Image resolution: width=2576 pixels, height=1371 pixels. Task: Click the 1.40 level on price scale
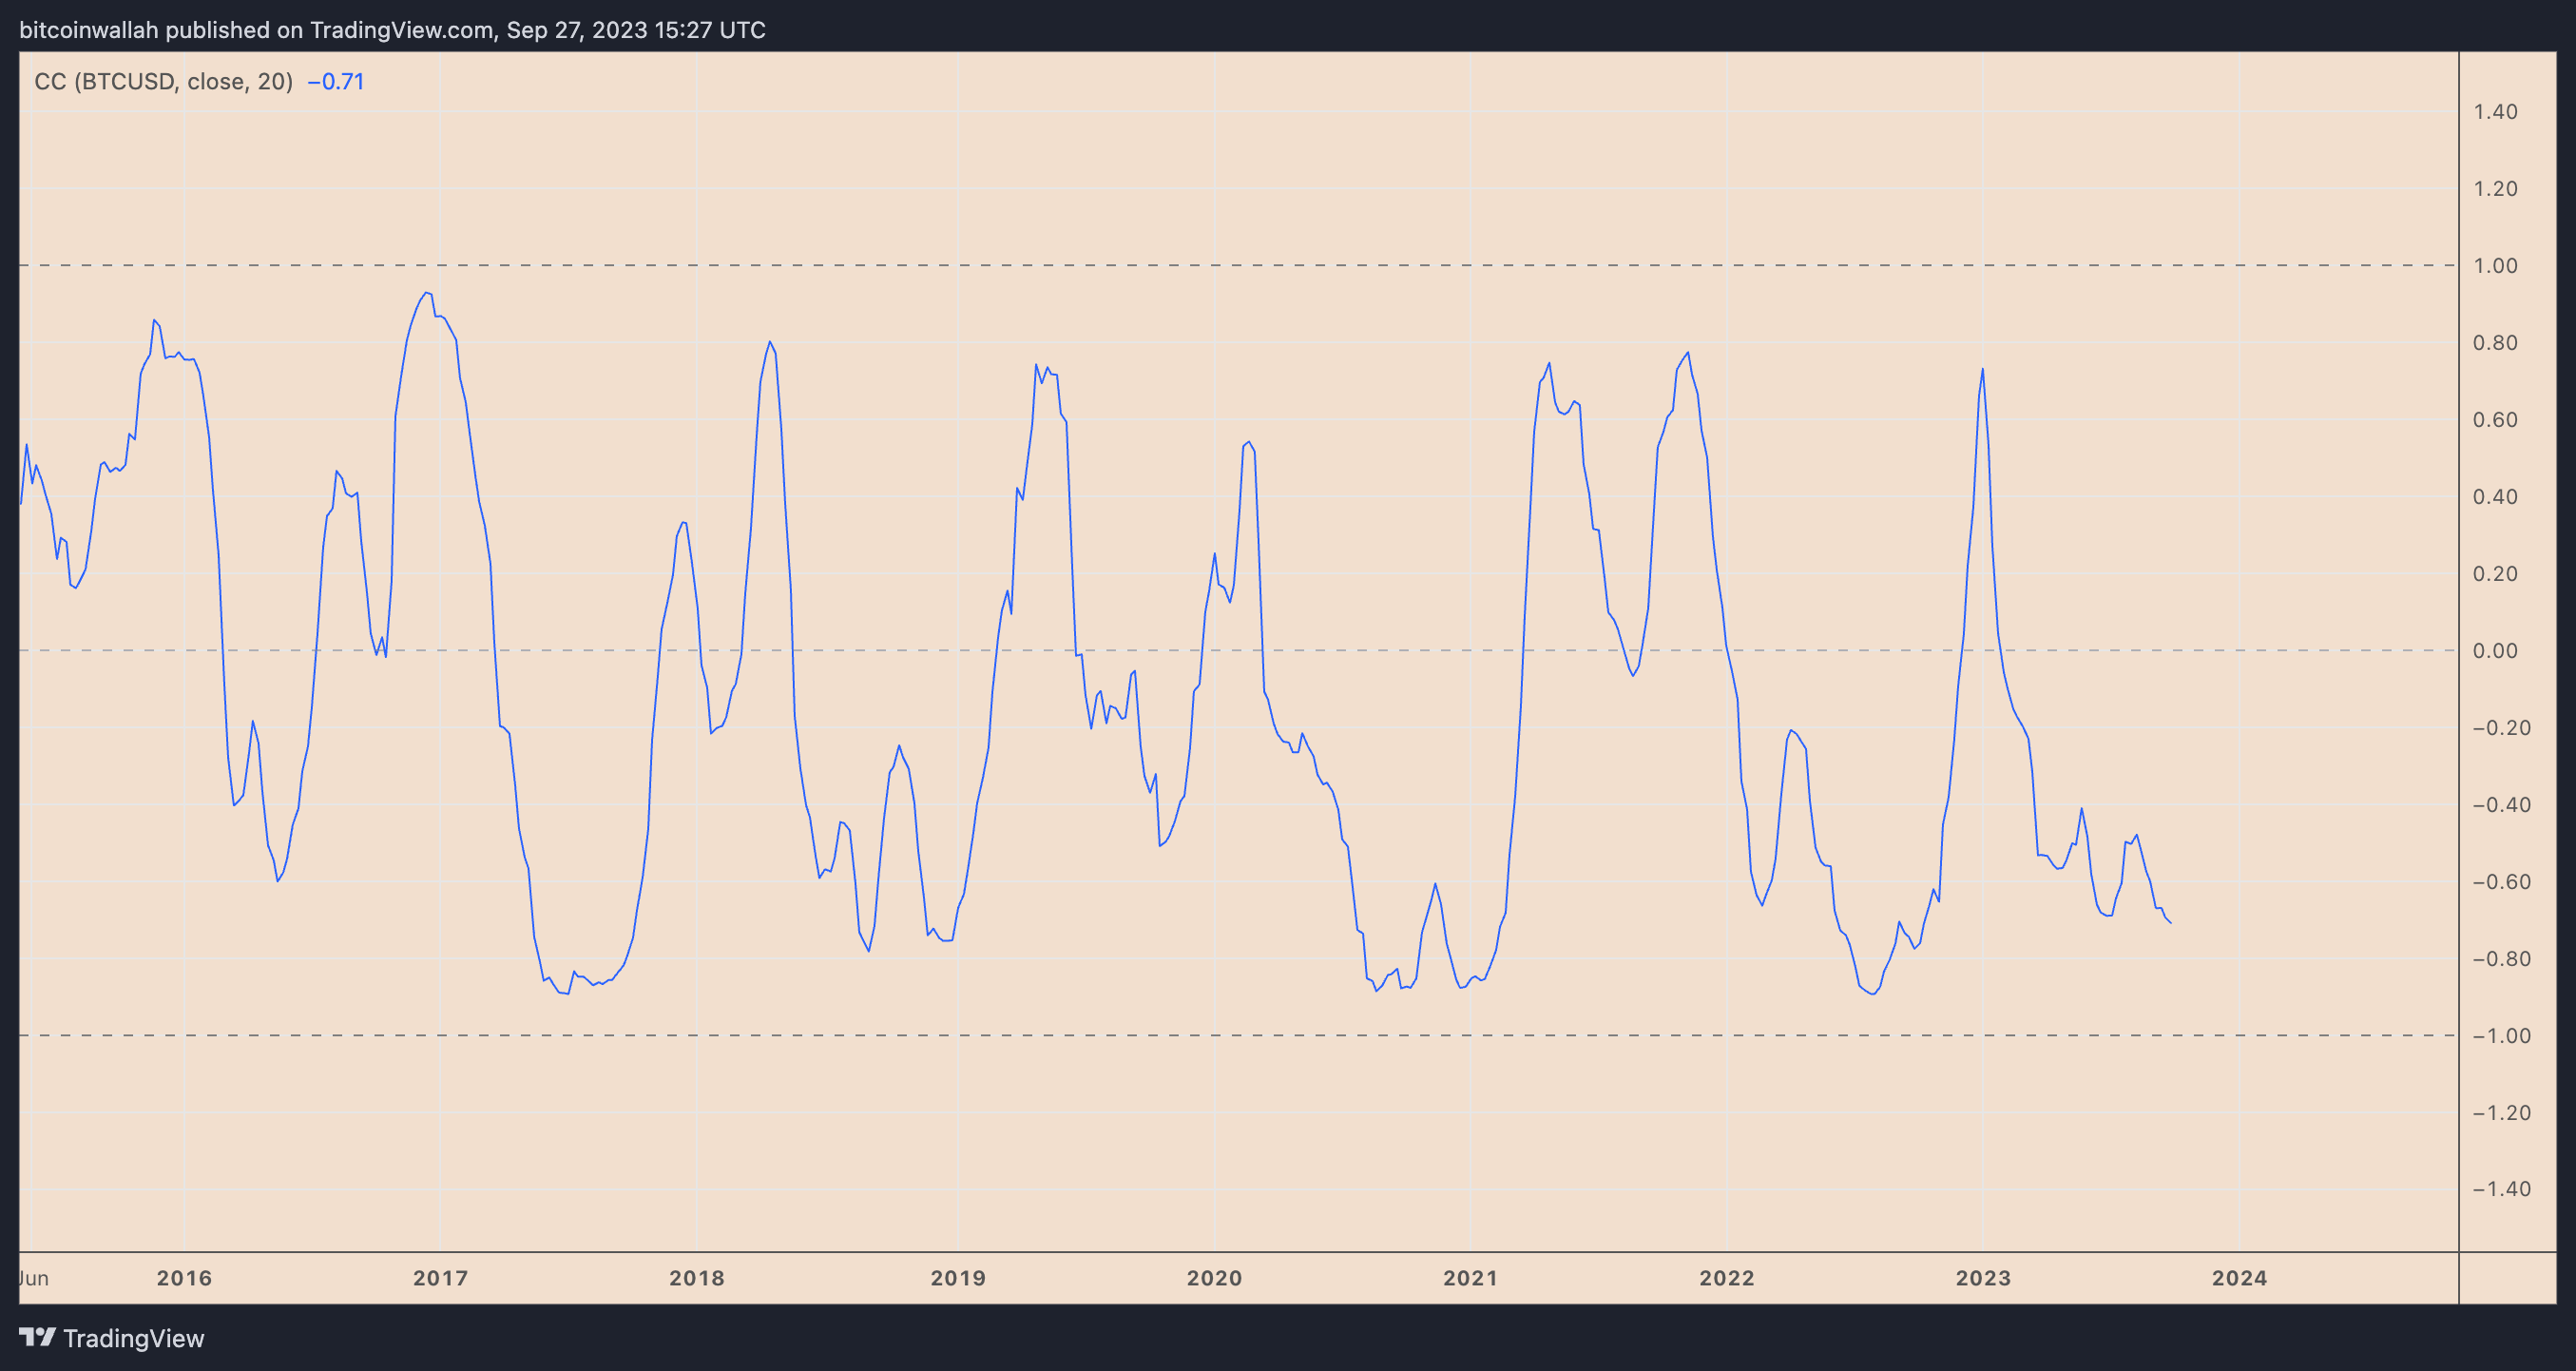[x=2495, y=112]
